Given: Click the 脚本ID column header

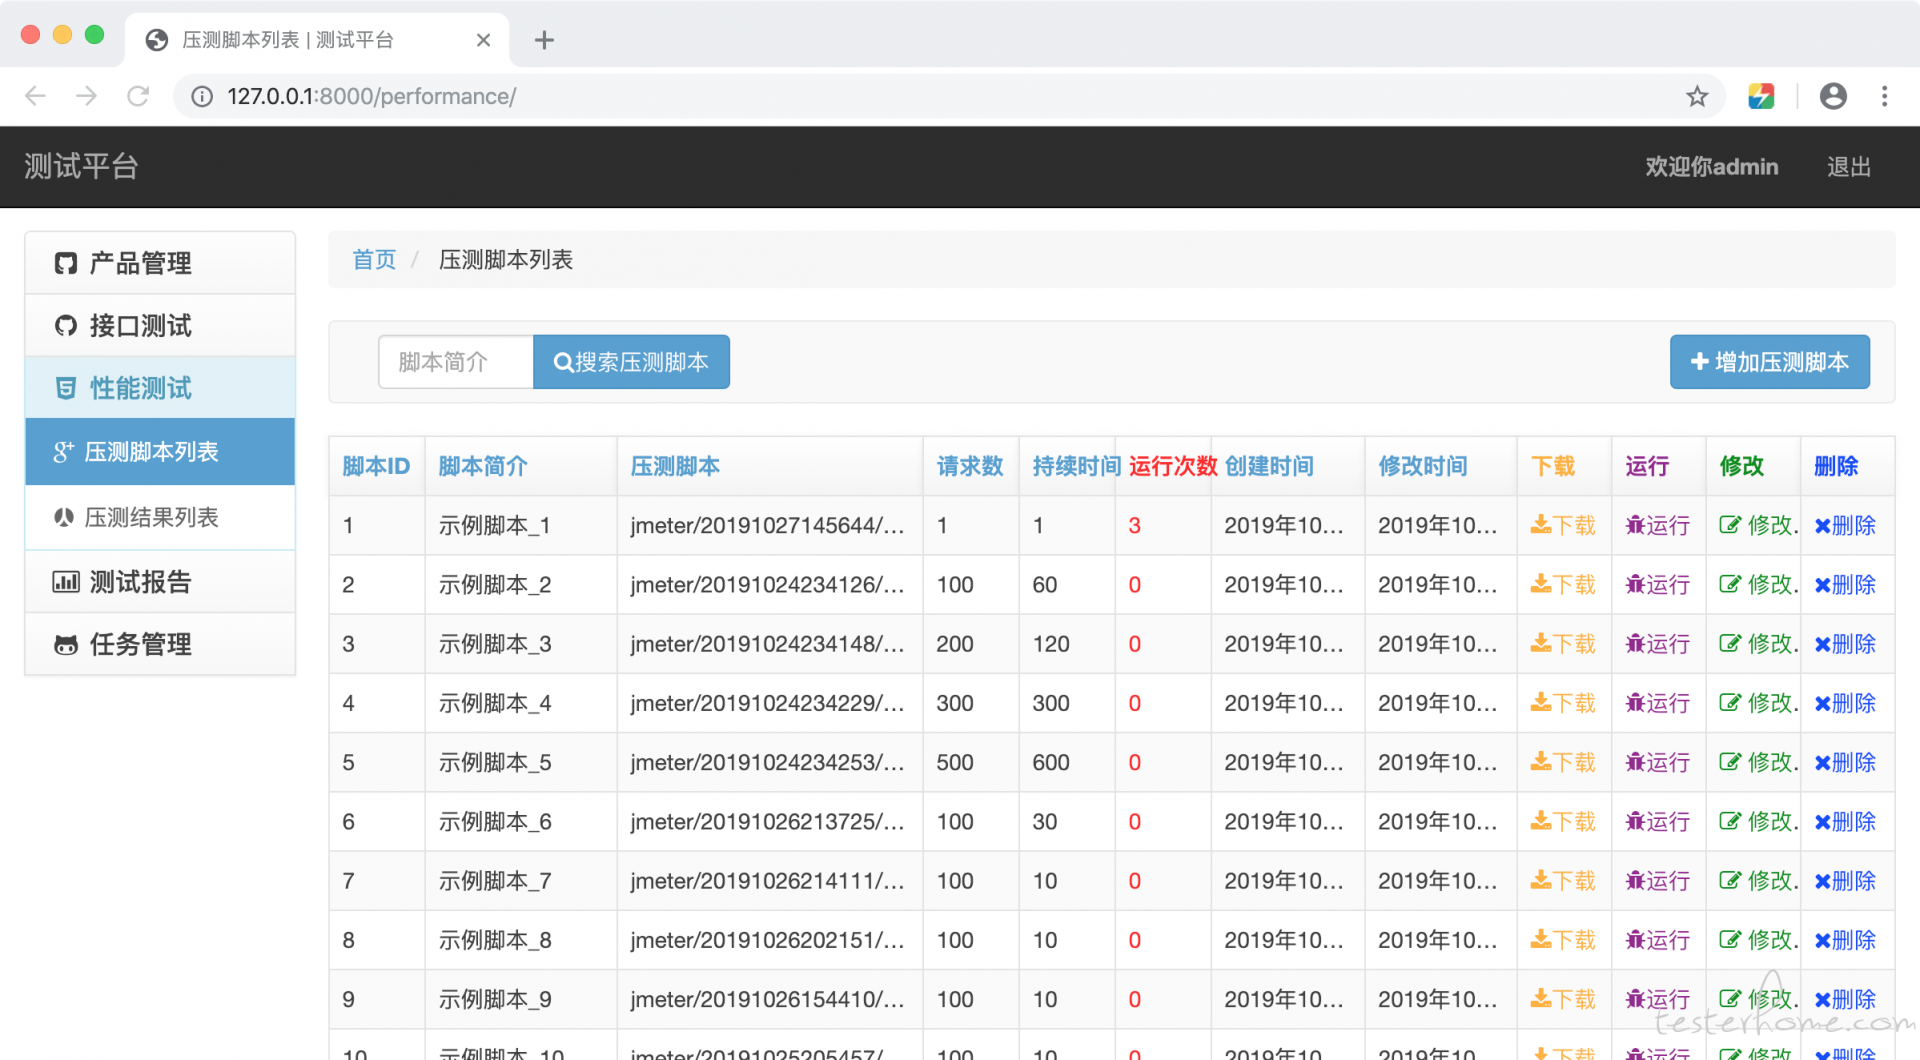Looking at the screenshot, I should coord(376,466).
